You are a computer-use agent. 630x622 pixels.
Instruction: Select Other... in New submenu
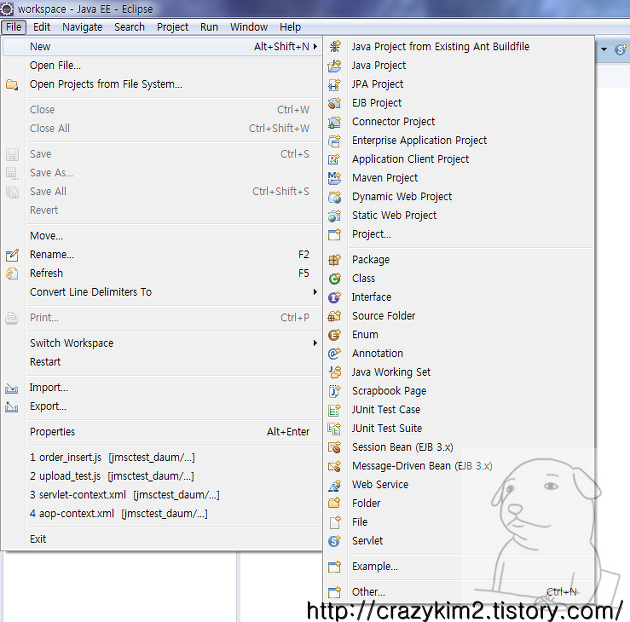click(459, 592)
